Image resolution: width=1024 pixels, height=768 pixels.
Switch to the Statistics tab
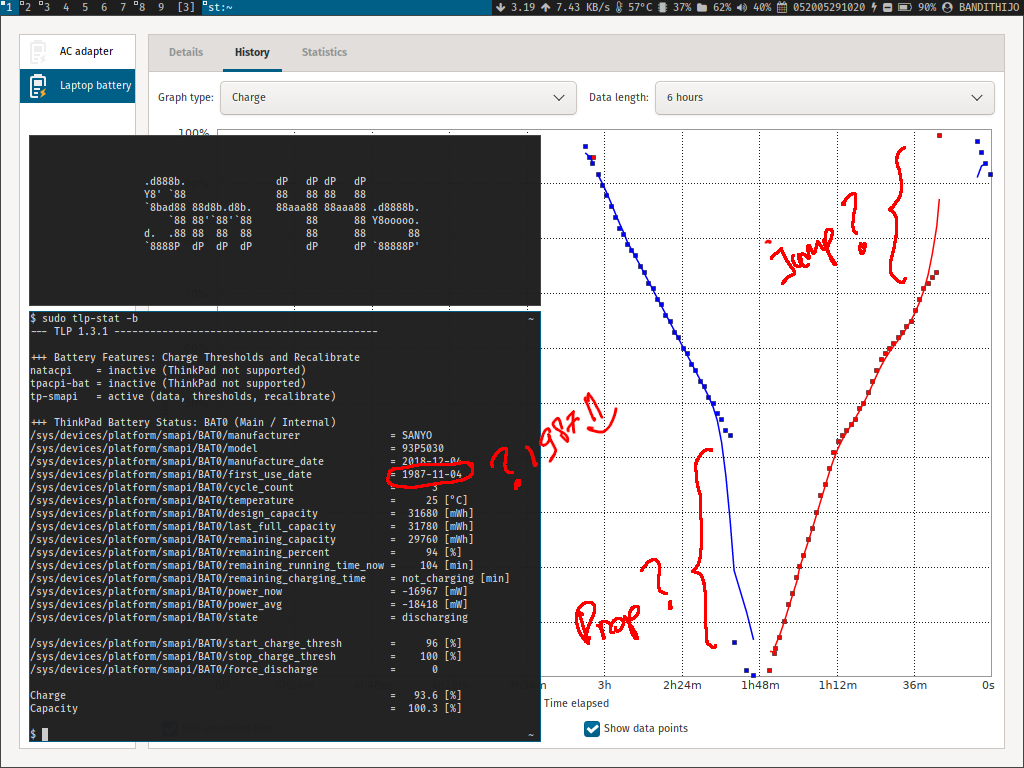coord(324,52)
